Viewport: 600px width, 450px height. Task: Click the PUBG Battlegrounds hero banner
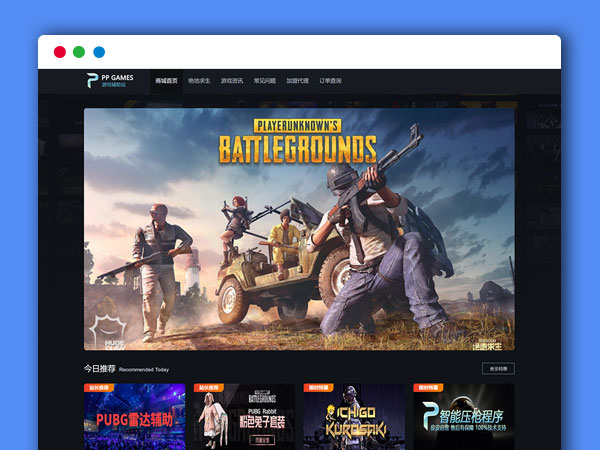point(299,229)
